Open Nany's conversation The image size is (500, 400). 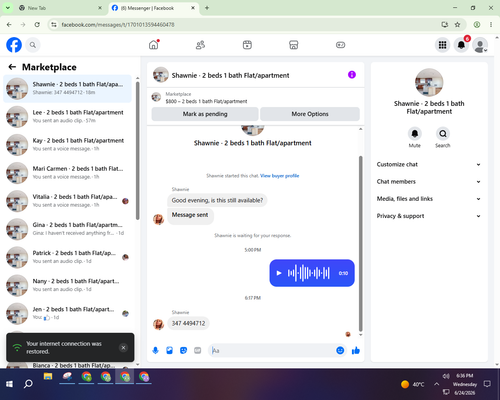[67, 285]
